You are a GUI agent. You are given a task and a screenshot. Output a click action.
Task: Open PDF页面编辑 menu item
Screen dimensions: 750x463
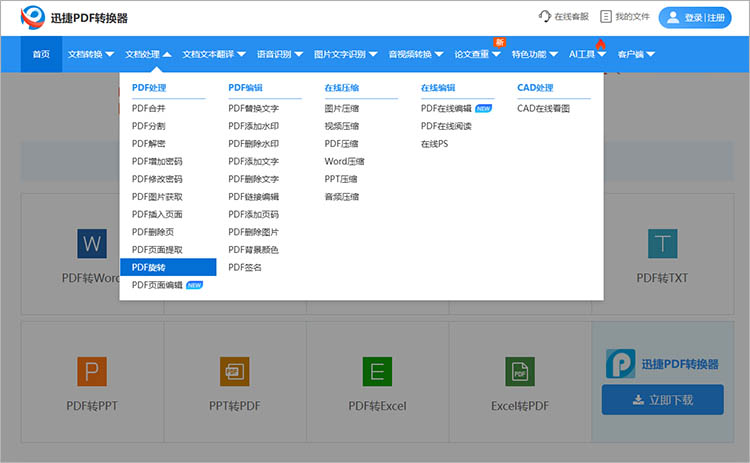(157, 285)
